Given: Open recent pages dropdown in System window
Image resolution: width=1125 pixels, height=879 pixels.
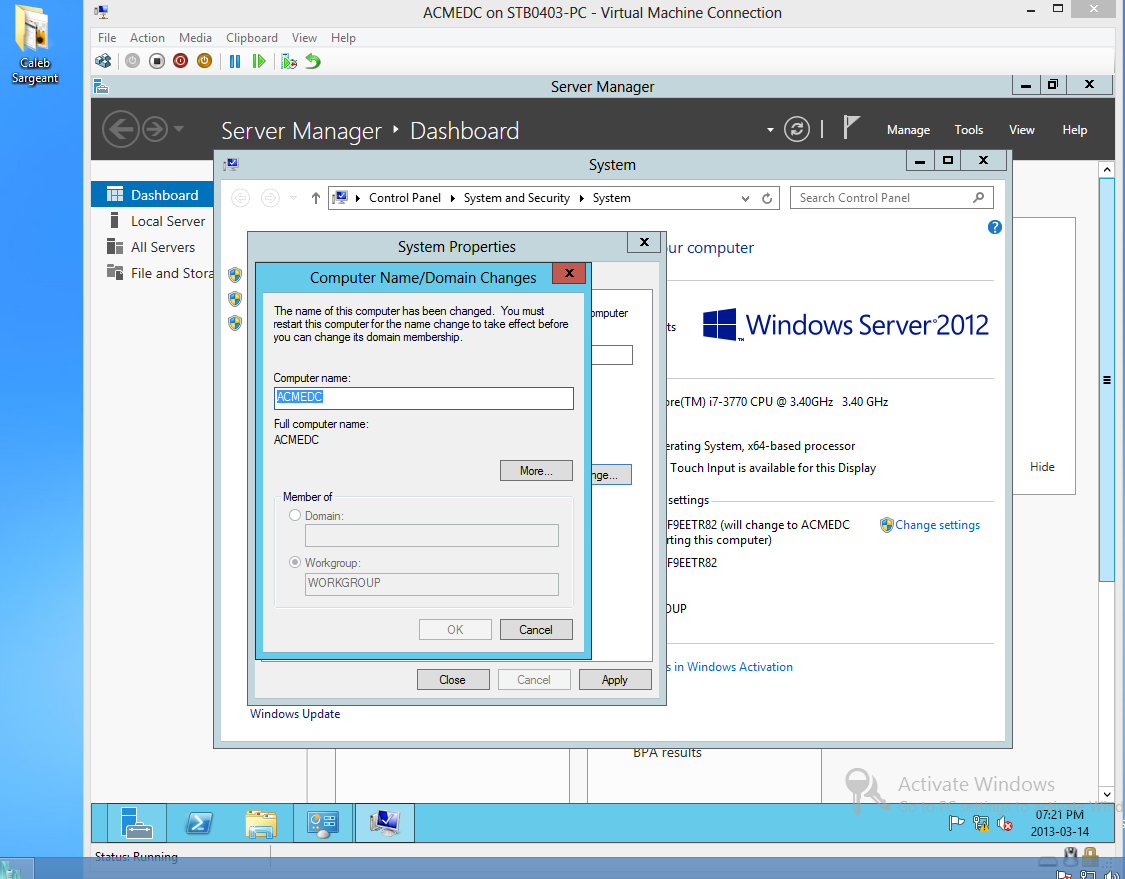Looking at the screenshot, I should coord(293,198).
